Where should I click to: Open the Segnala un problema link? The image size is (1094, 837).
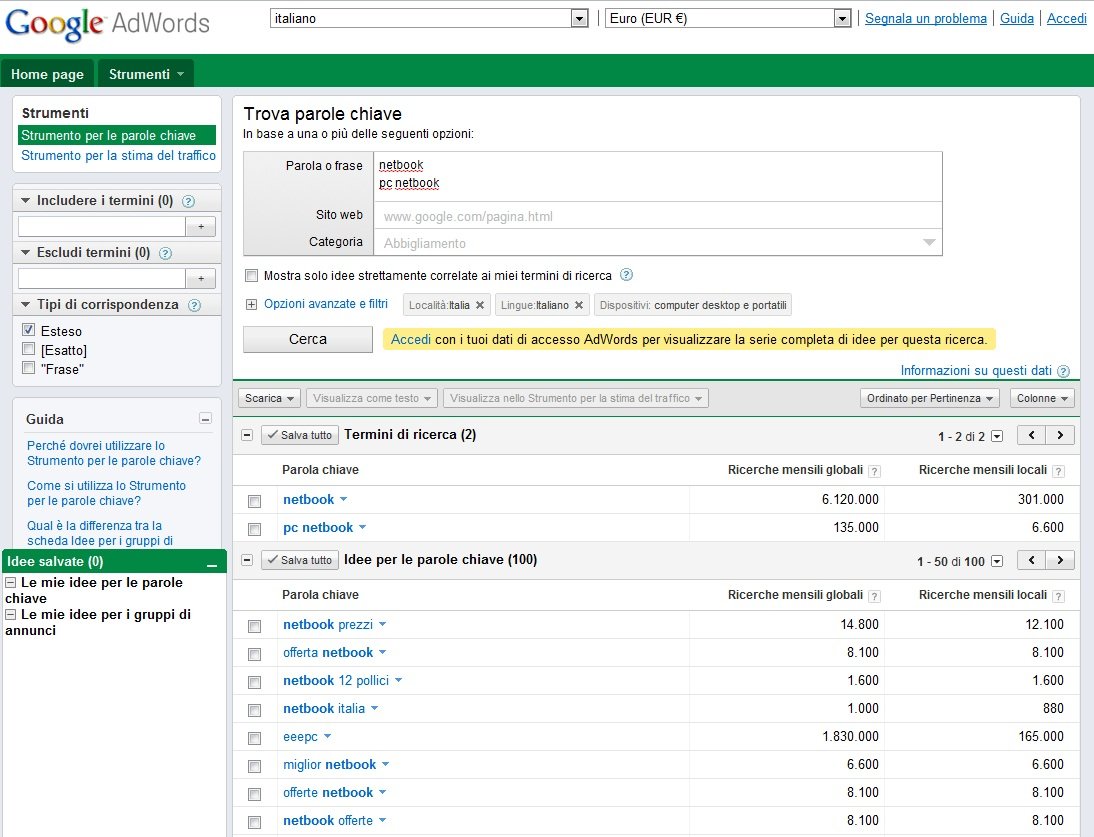click(x=926, y=18)
